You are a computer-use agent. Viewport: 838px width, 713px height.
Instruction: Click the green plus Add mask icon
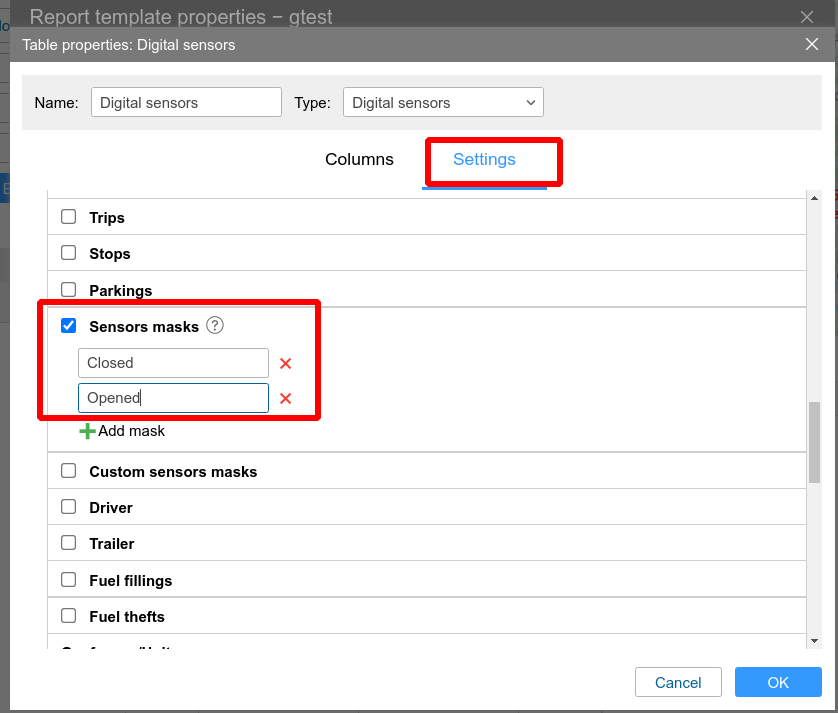(88, 431)
